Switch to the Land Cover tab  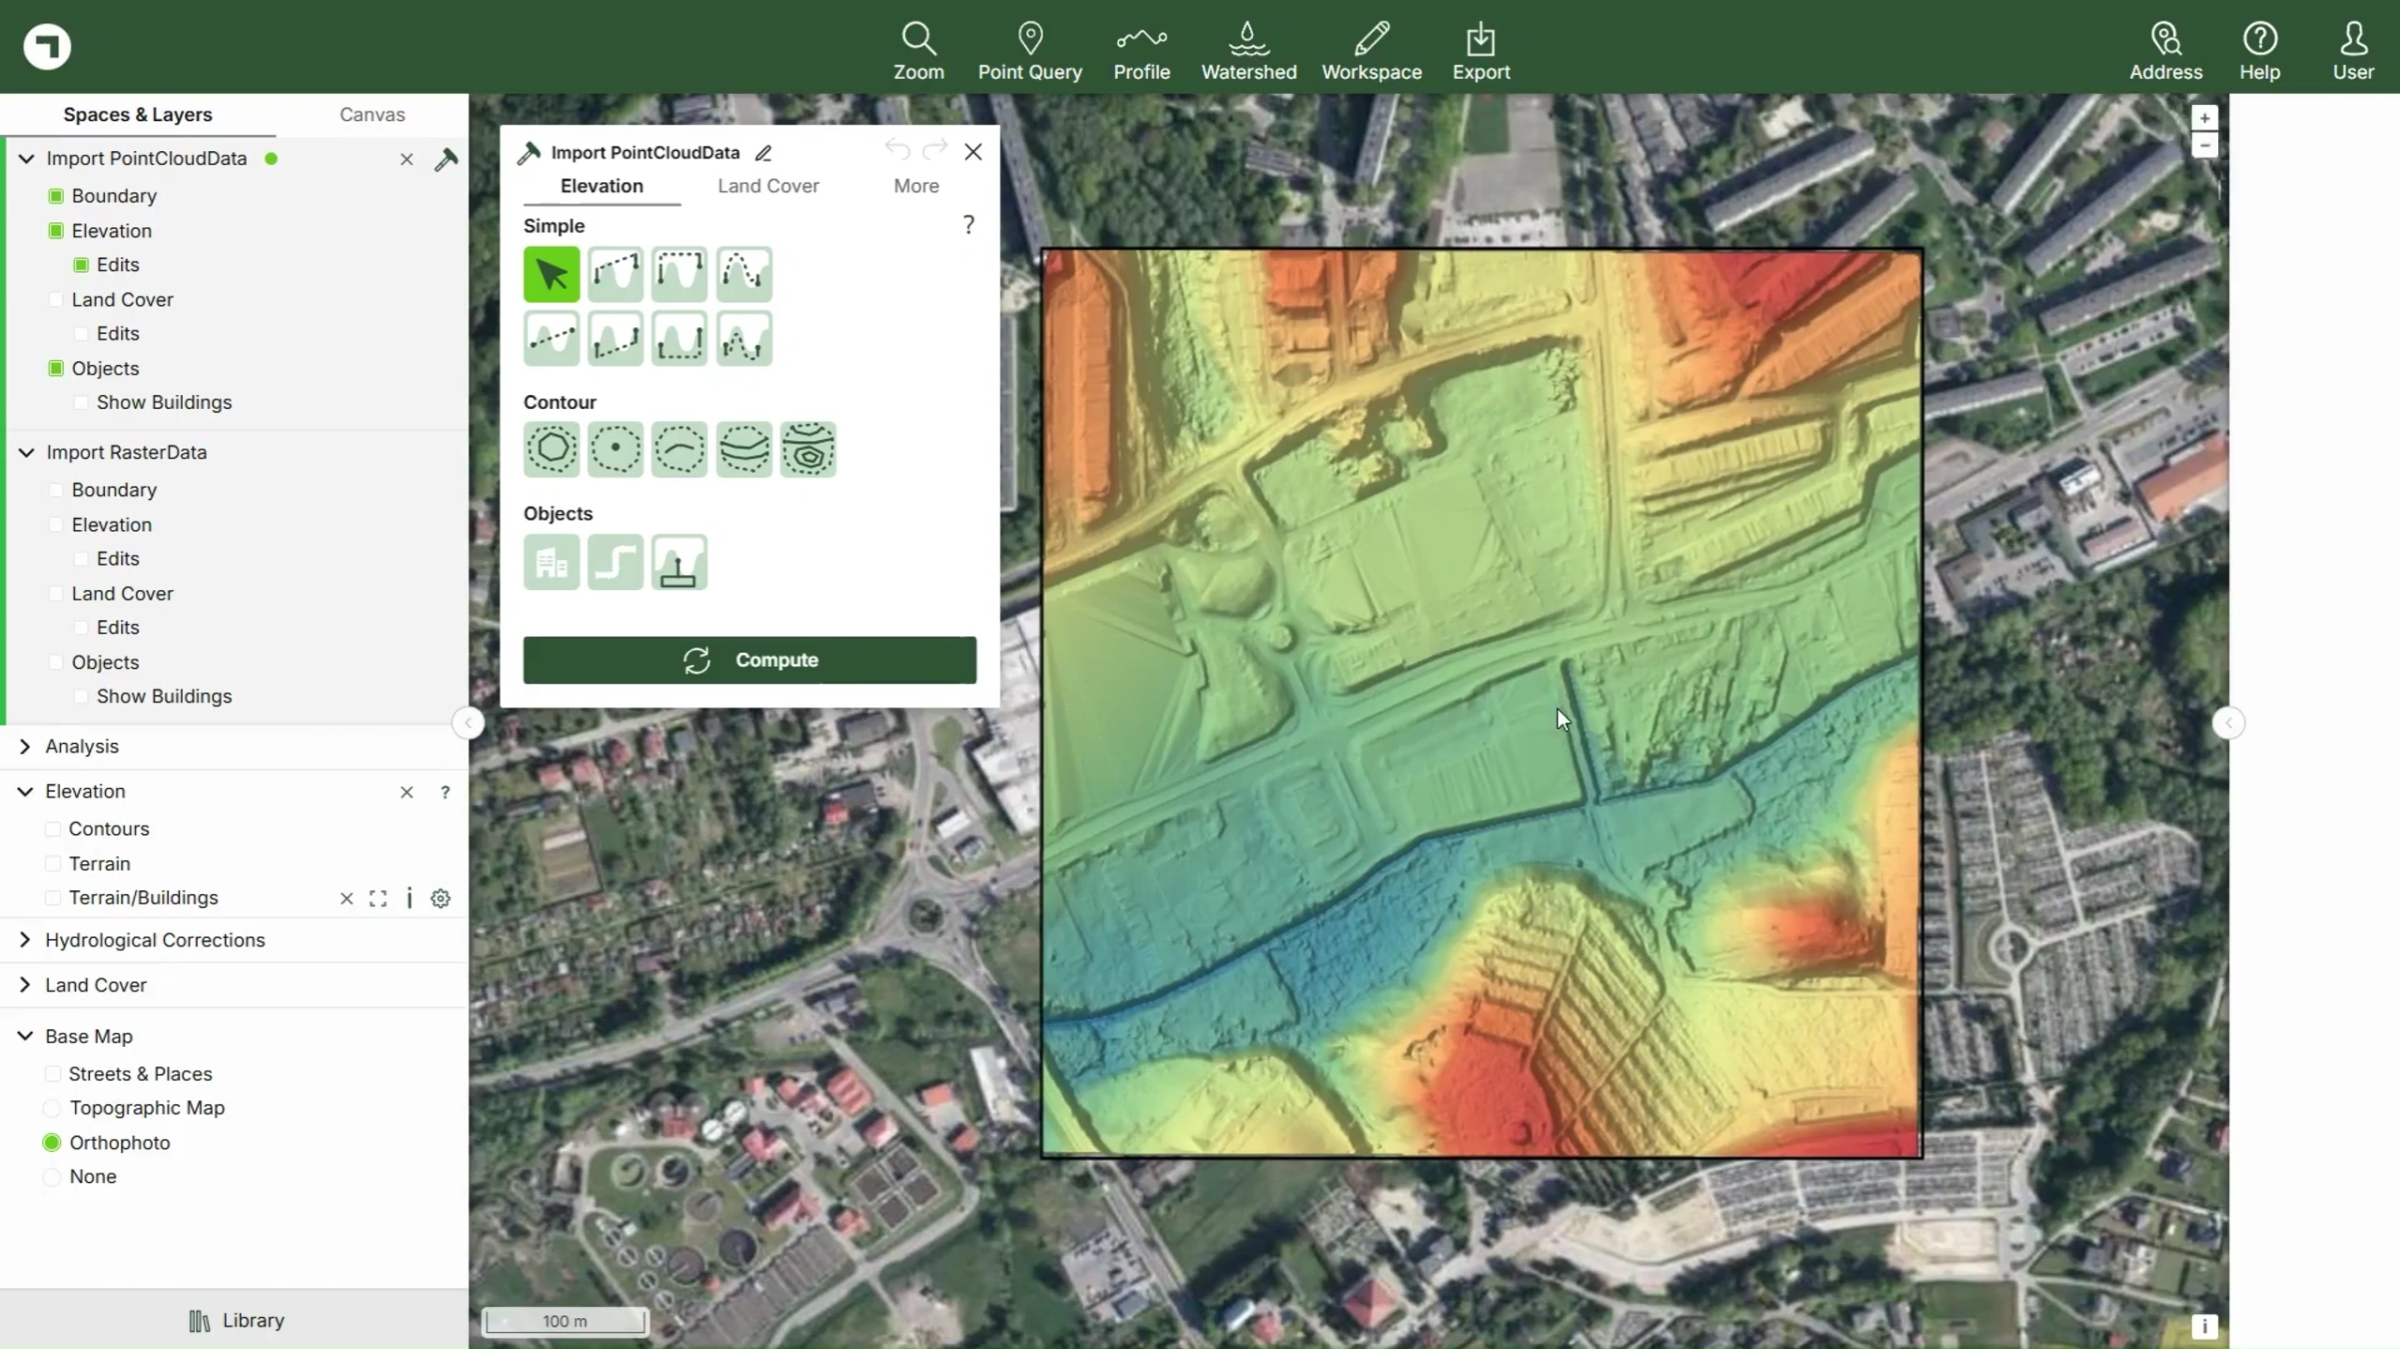click(x=767, y=186)
